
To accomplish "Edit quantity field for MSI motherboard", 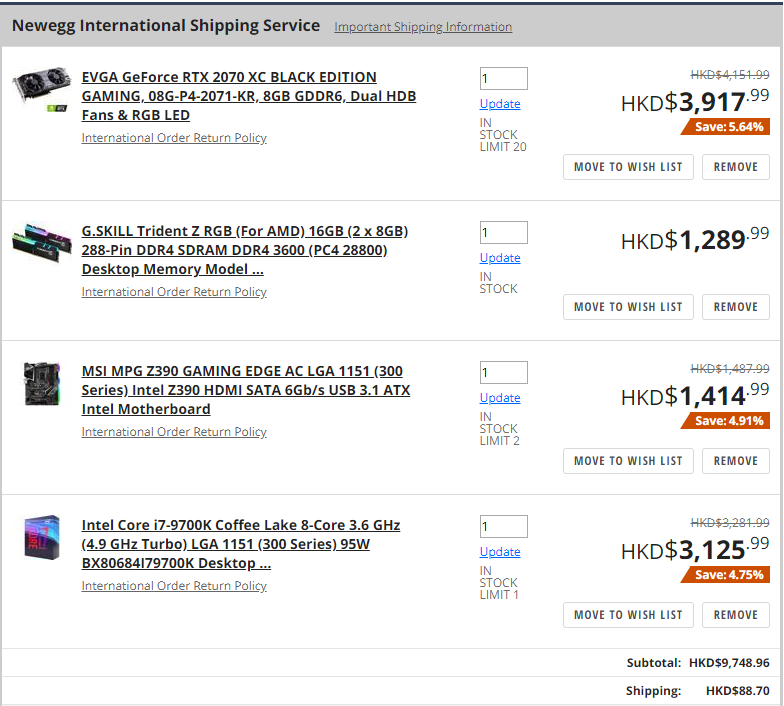I will 504,372.
